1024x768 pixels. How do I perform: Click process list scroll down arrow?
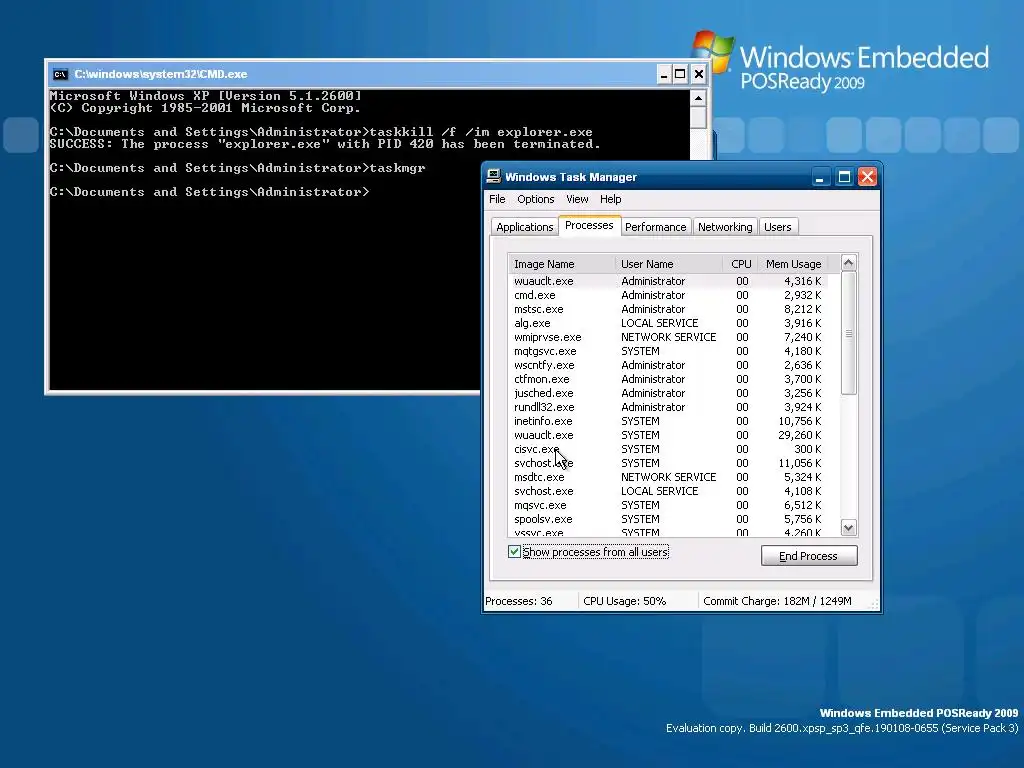coord(848,528)
